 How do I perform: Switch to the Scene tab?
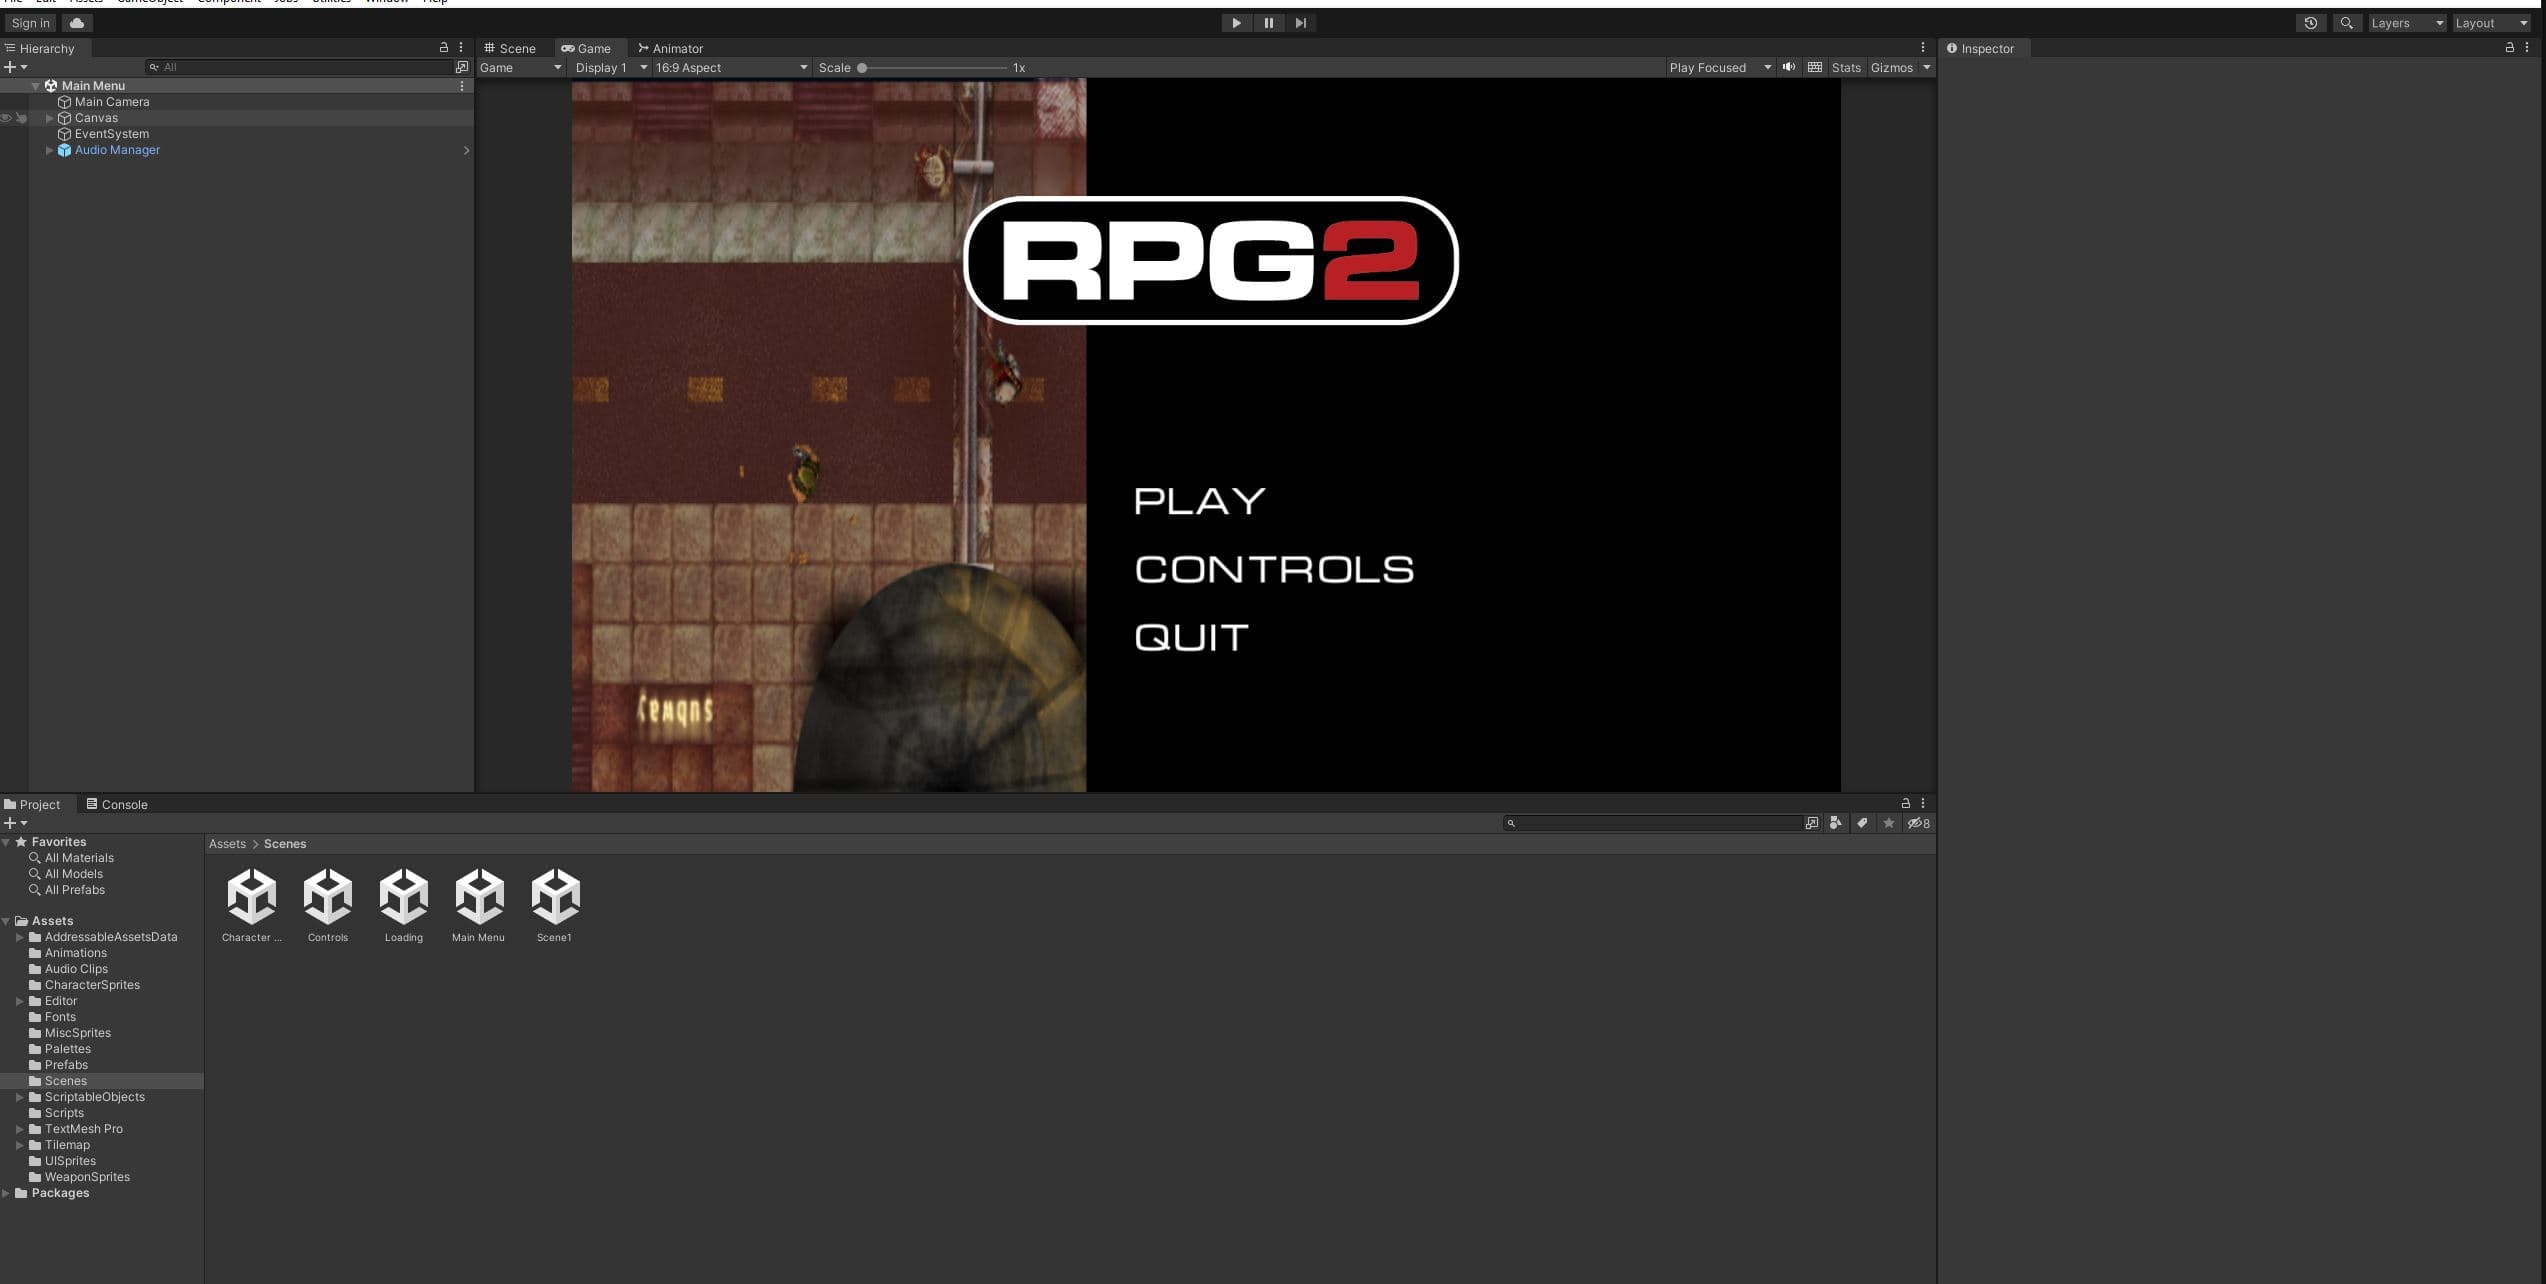click(510, 48)
